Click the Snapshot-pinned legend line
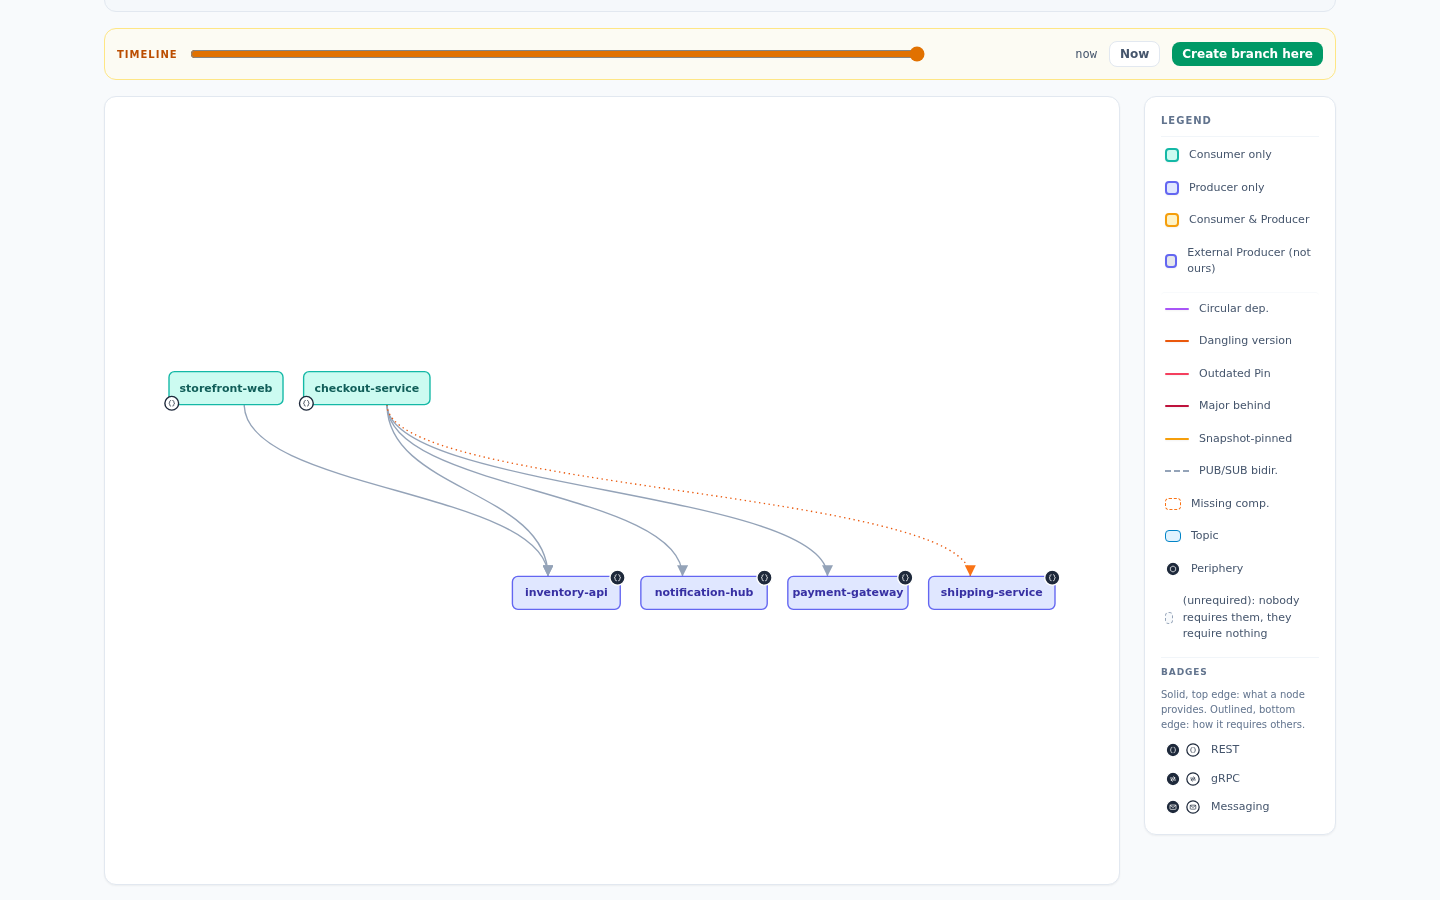The width and height of the screenshot is (1440, 900). (x=1177, y=439)
